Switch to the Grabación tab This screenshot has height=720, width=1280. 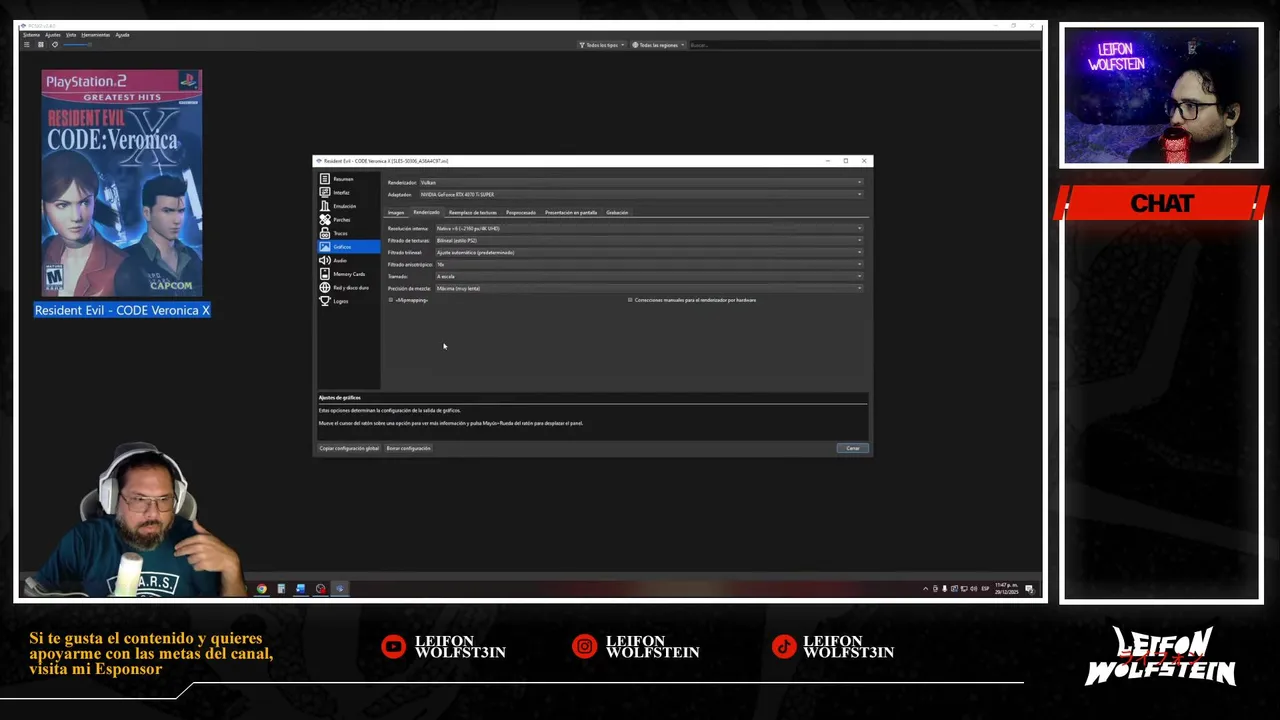617,212
